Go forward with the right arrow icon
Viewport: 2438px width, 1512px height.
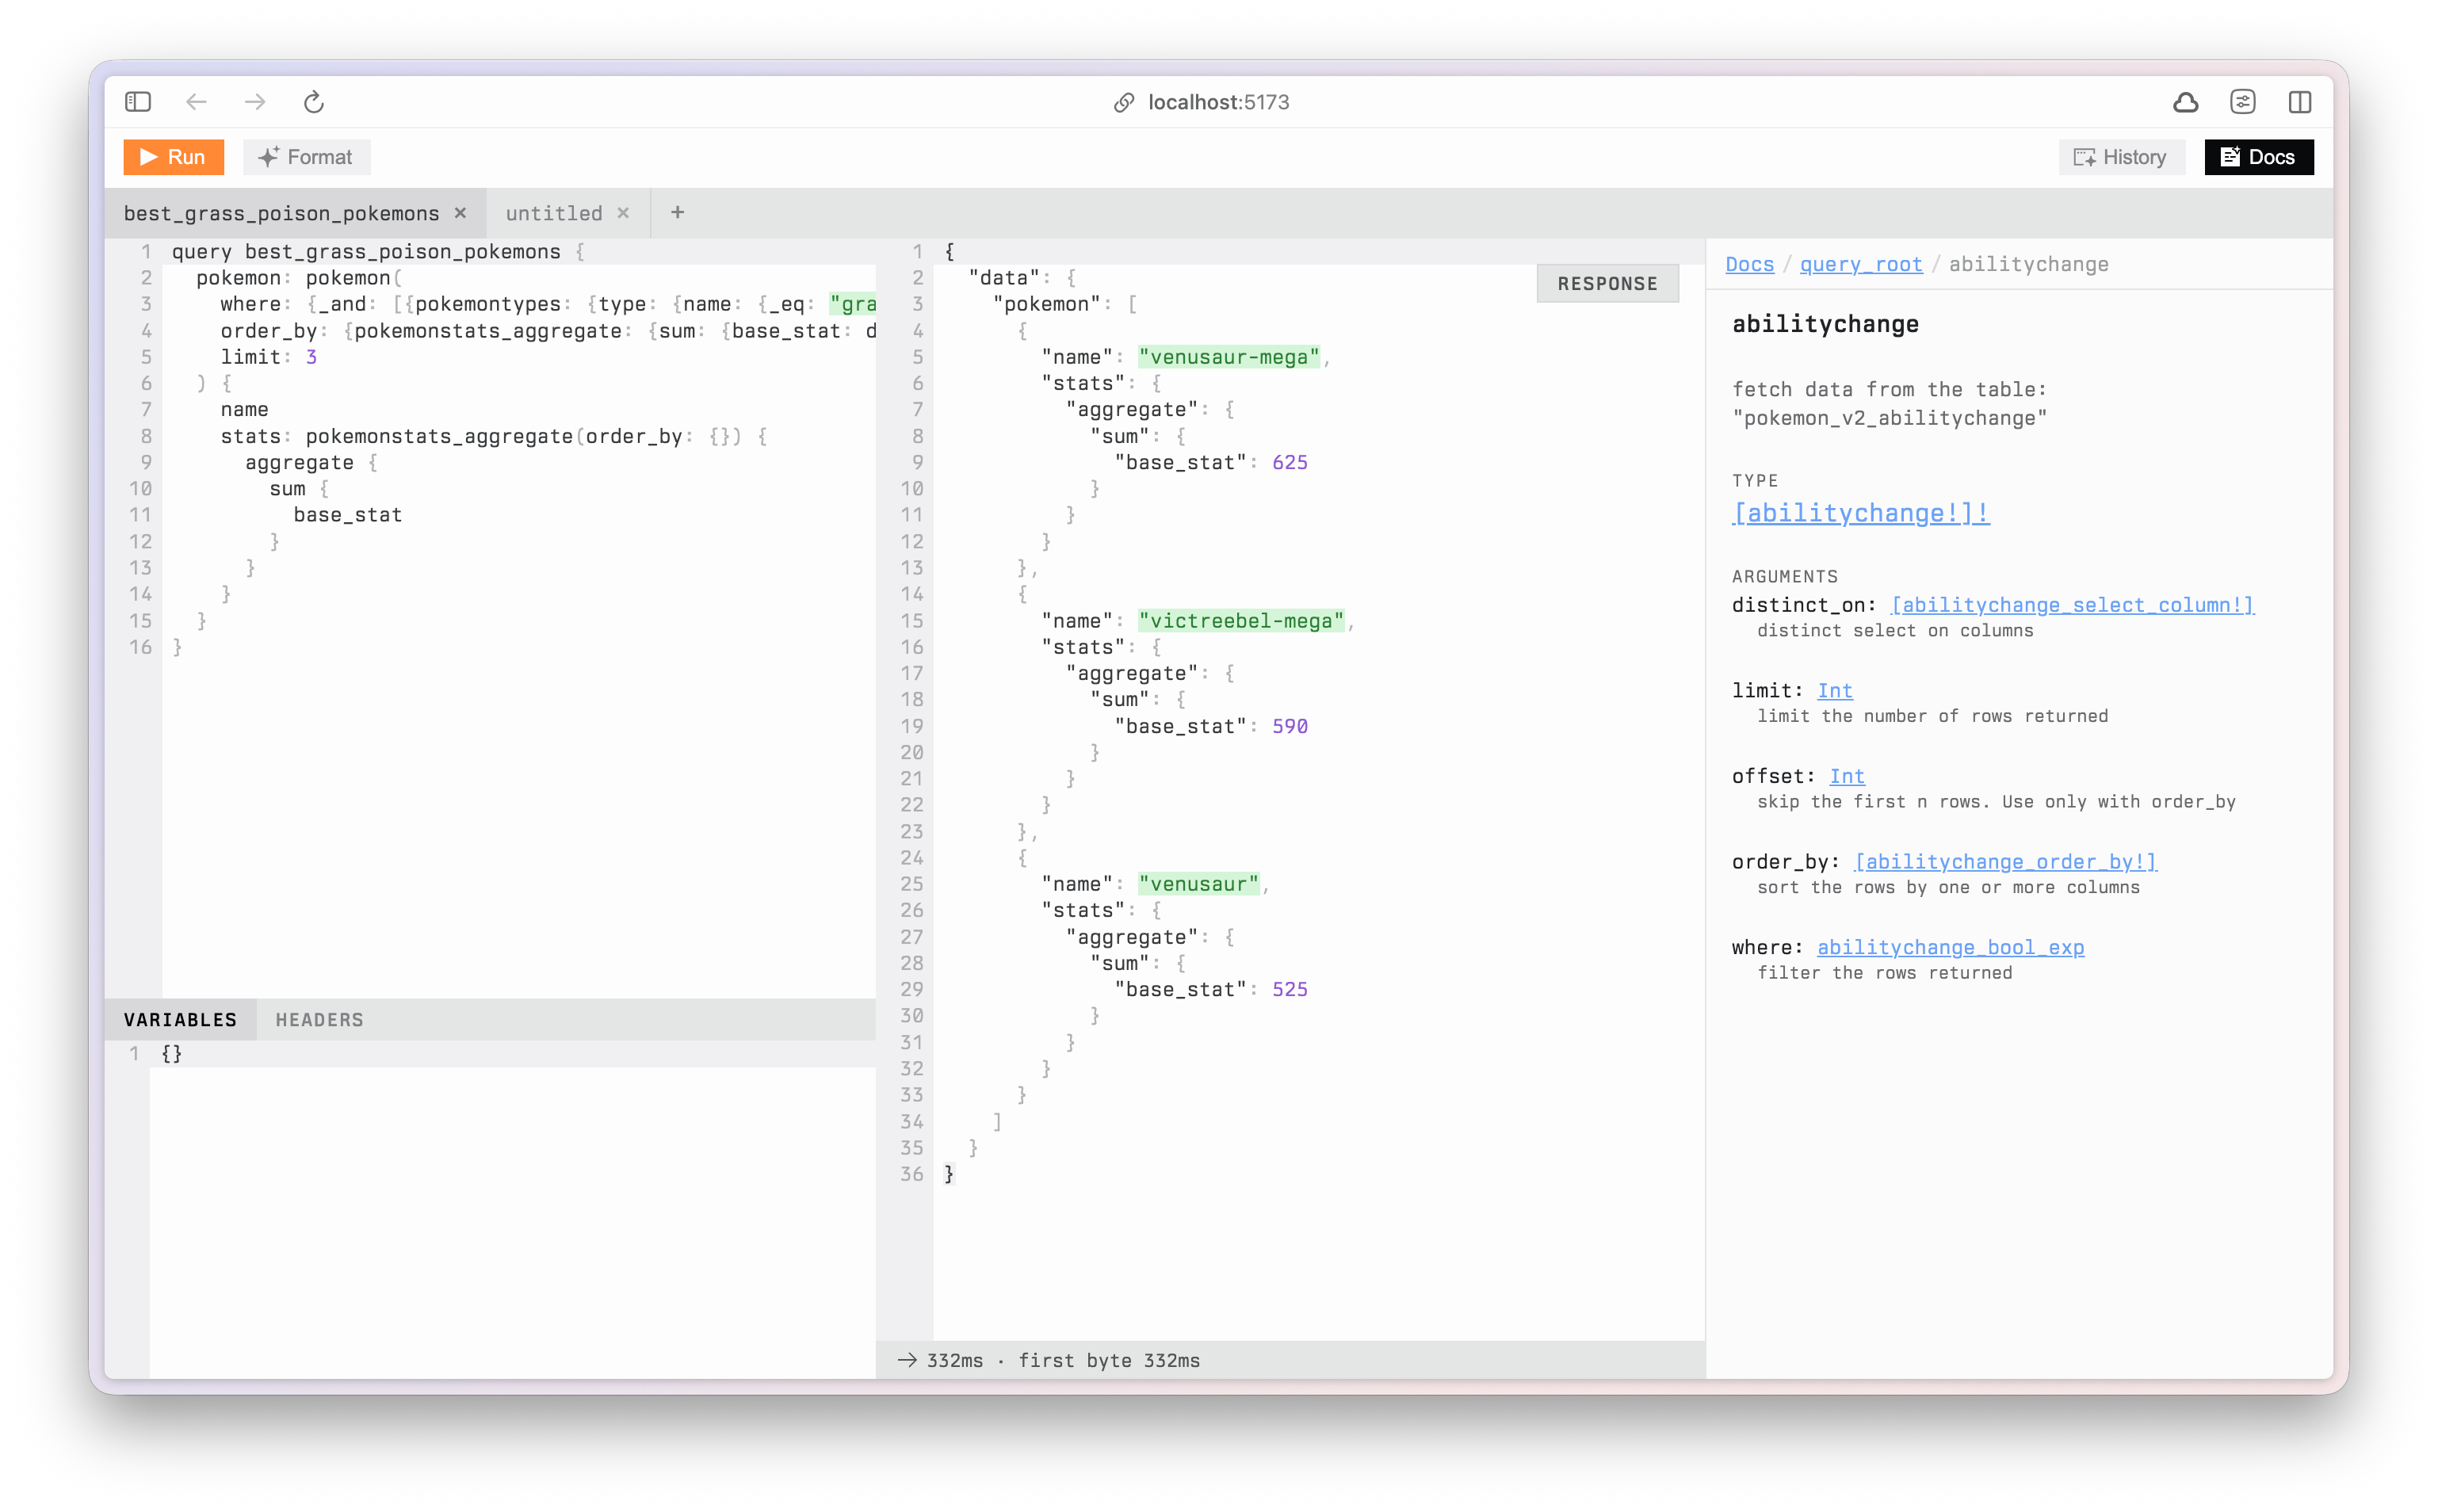coord(255,102)
